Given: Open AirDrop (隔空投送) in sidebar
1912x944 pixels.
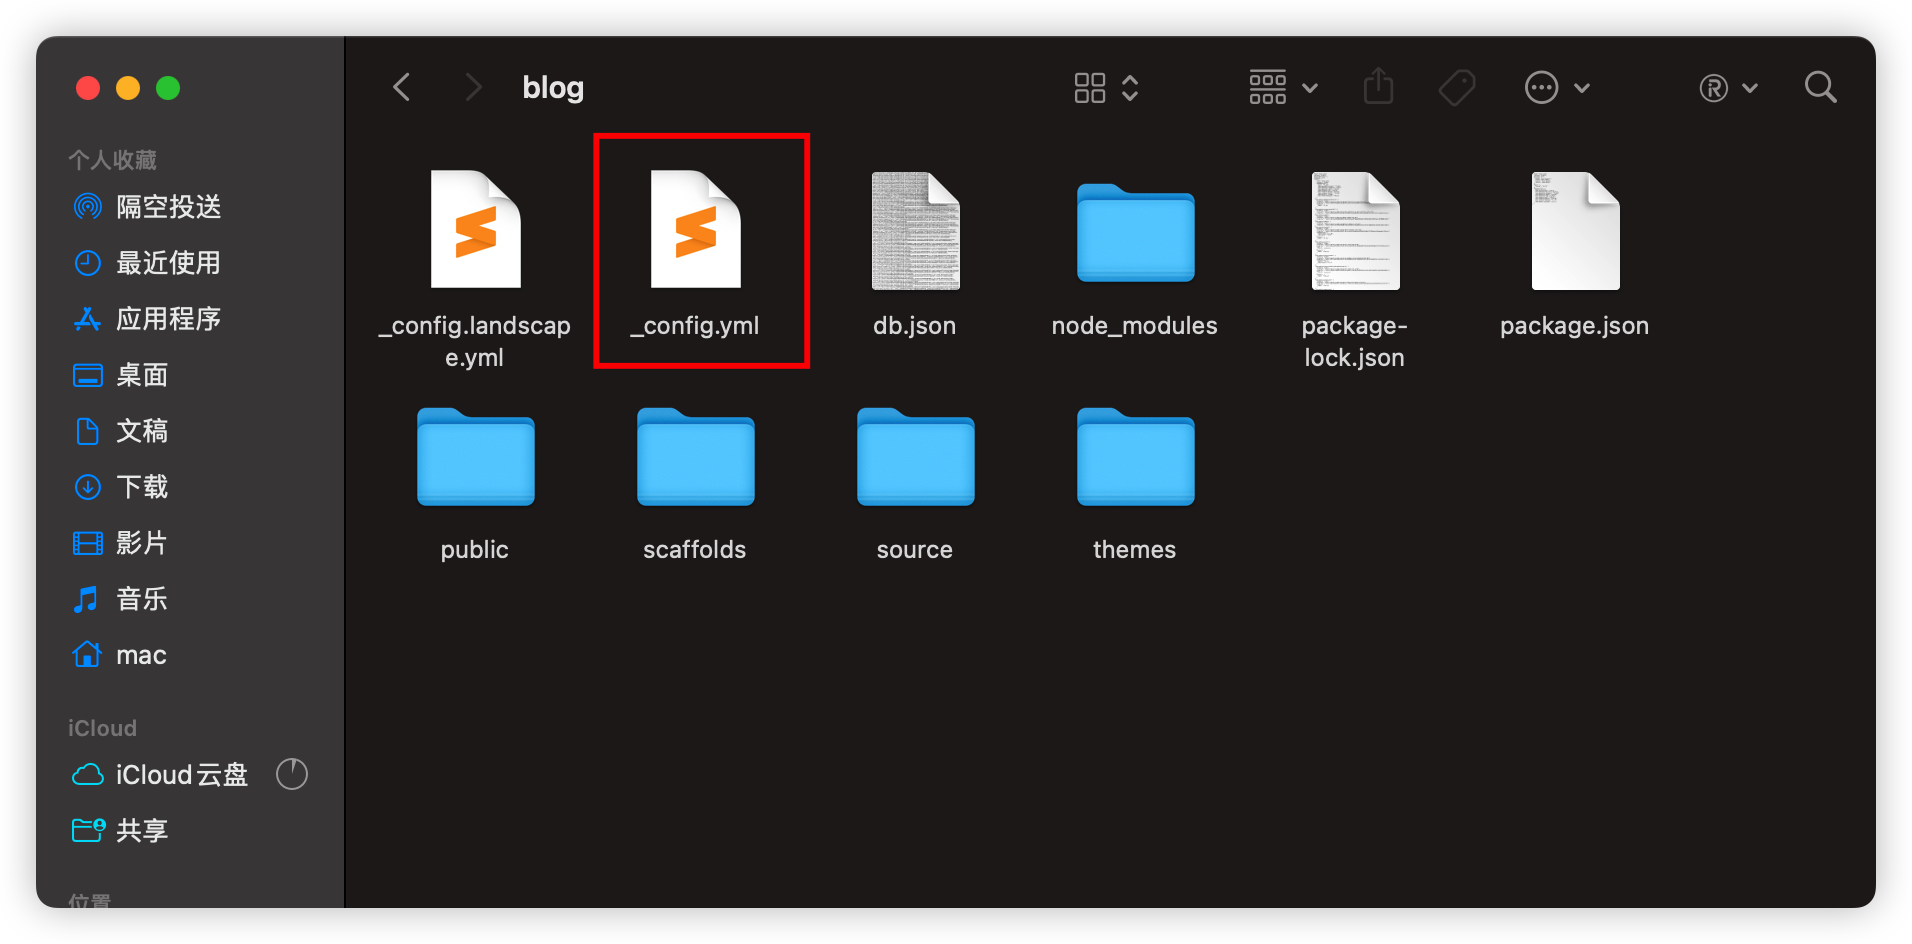Looking at the screenshot, I should click(168, 207).
